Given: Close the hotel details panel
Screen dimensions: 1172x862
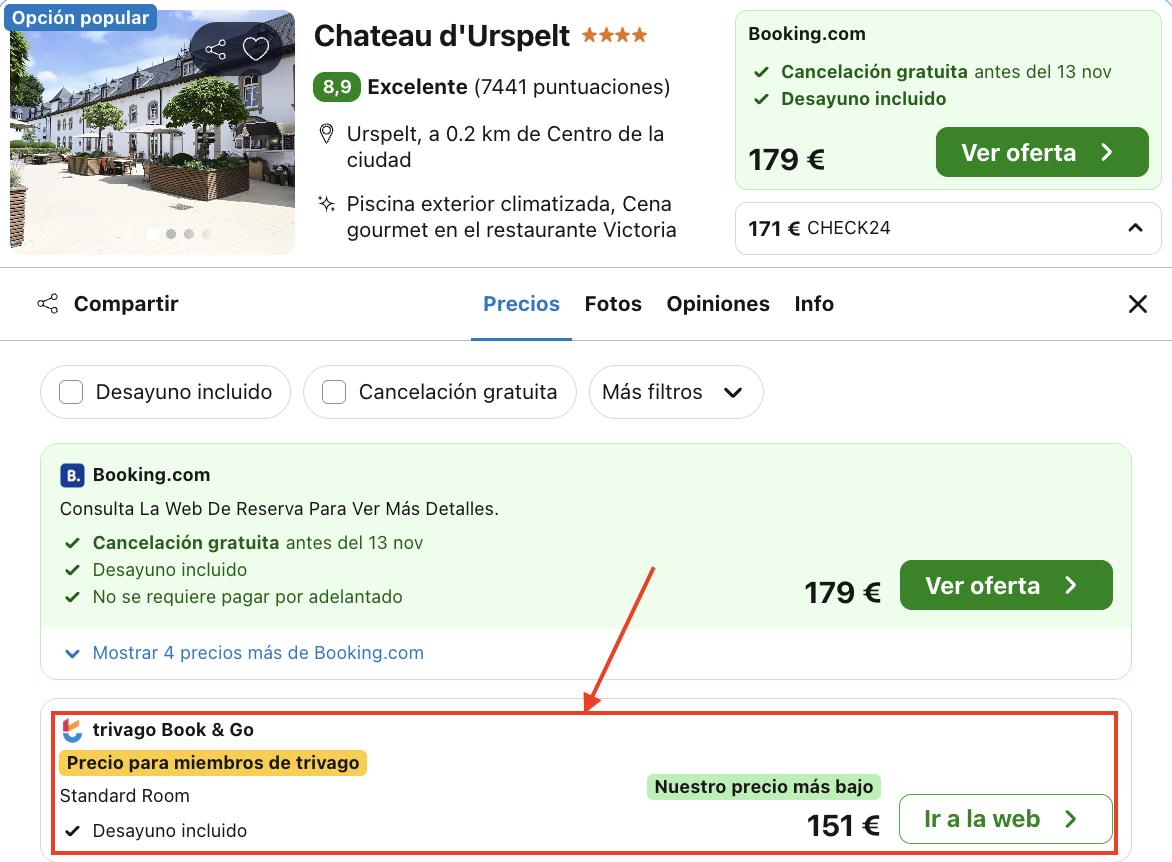Looking at the screenshot, I should tap(1138, 304).
